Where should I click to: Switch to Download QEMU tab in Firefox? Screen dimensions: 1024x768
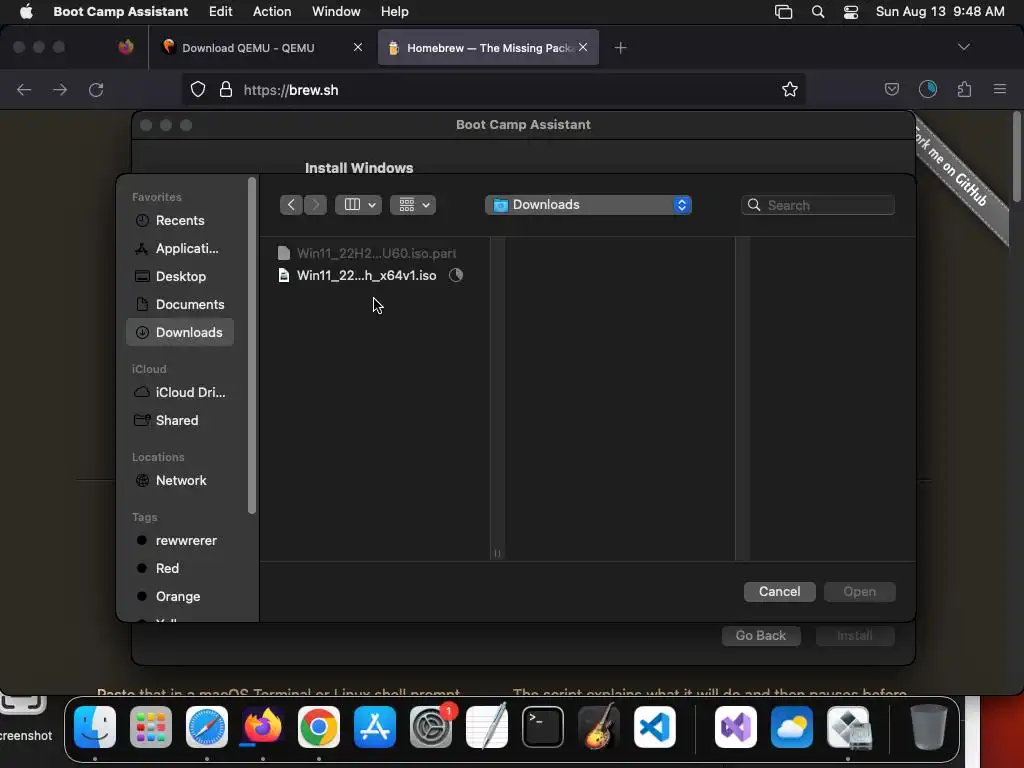pos(261,48)
